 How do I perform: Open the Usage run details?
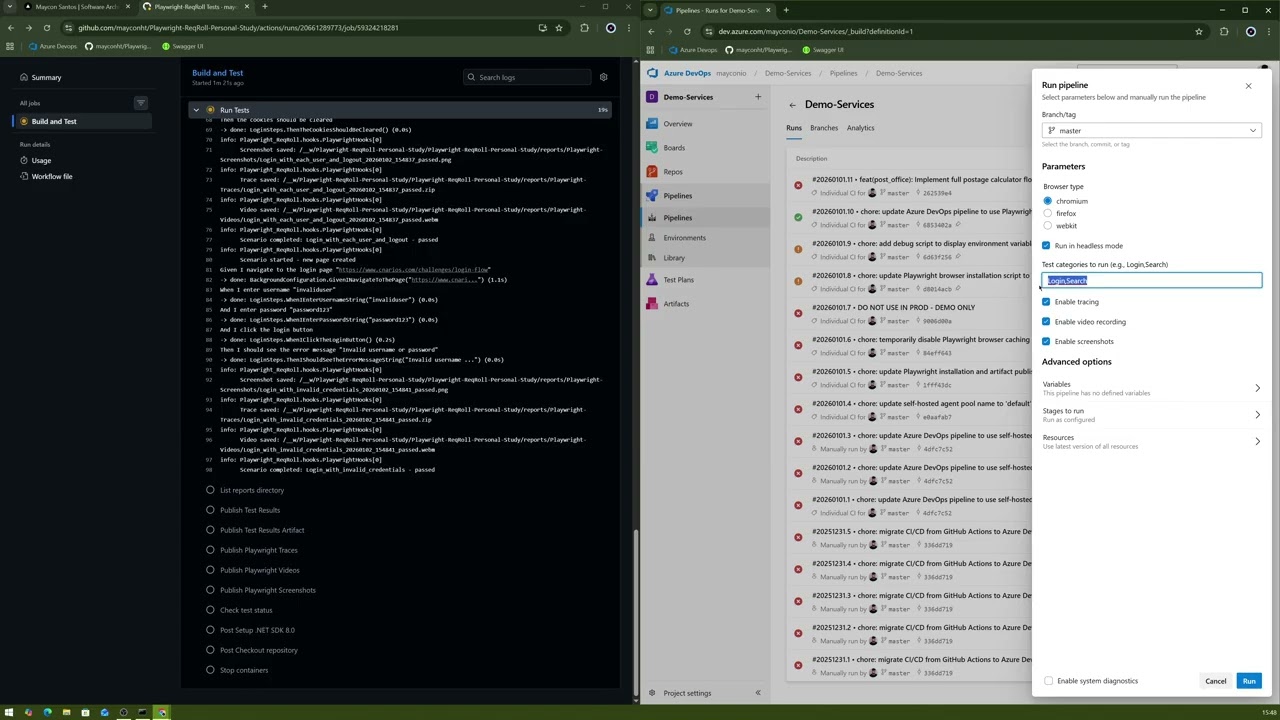click(x=41, y=160)
